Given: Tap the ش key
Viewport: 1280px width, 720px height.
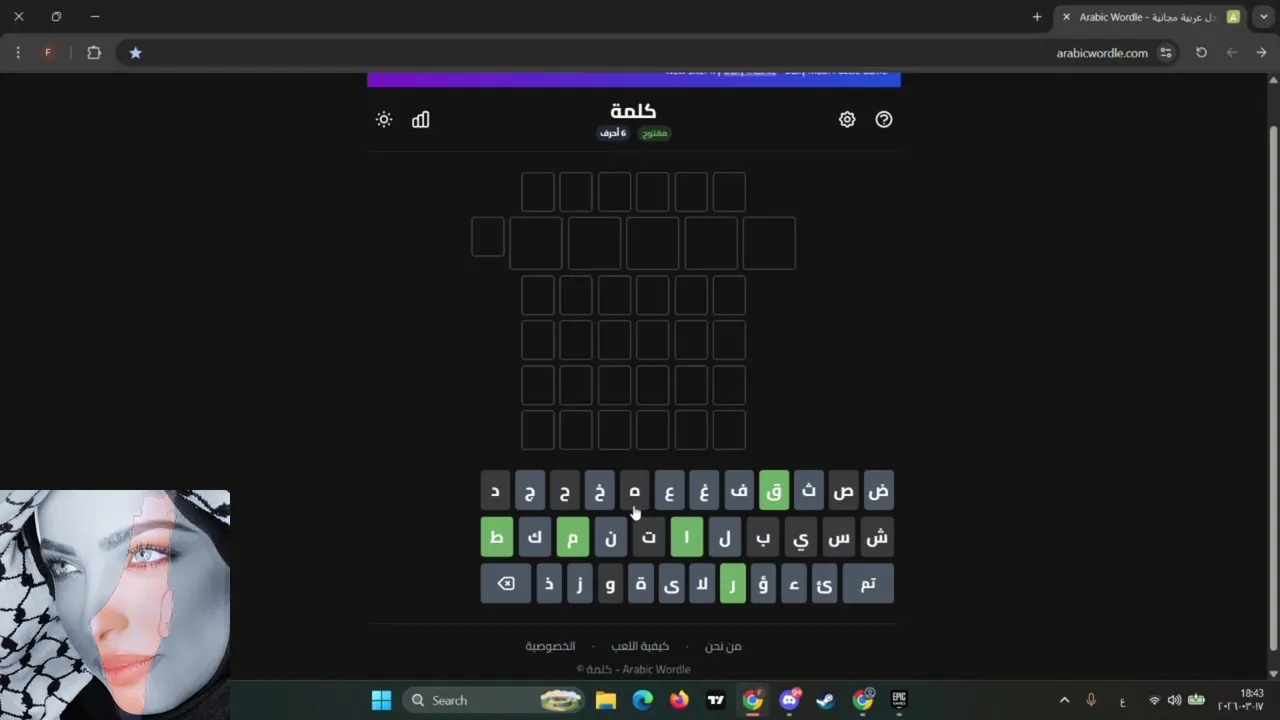Looking at the screenshot, I should 877,537.
